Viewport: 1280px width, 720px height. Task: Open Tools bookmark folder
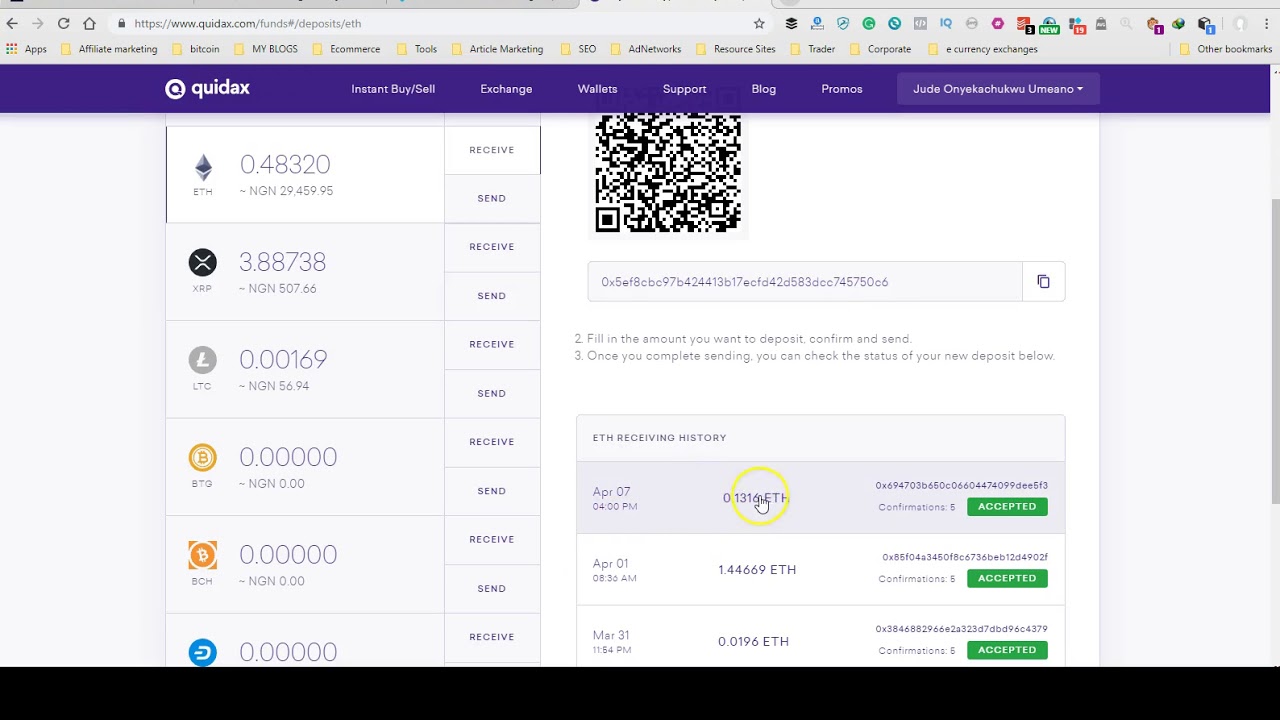click(x=416, y=49)
